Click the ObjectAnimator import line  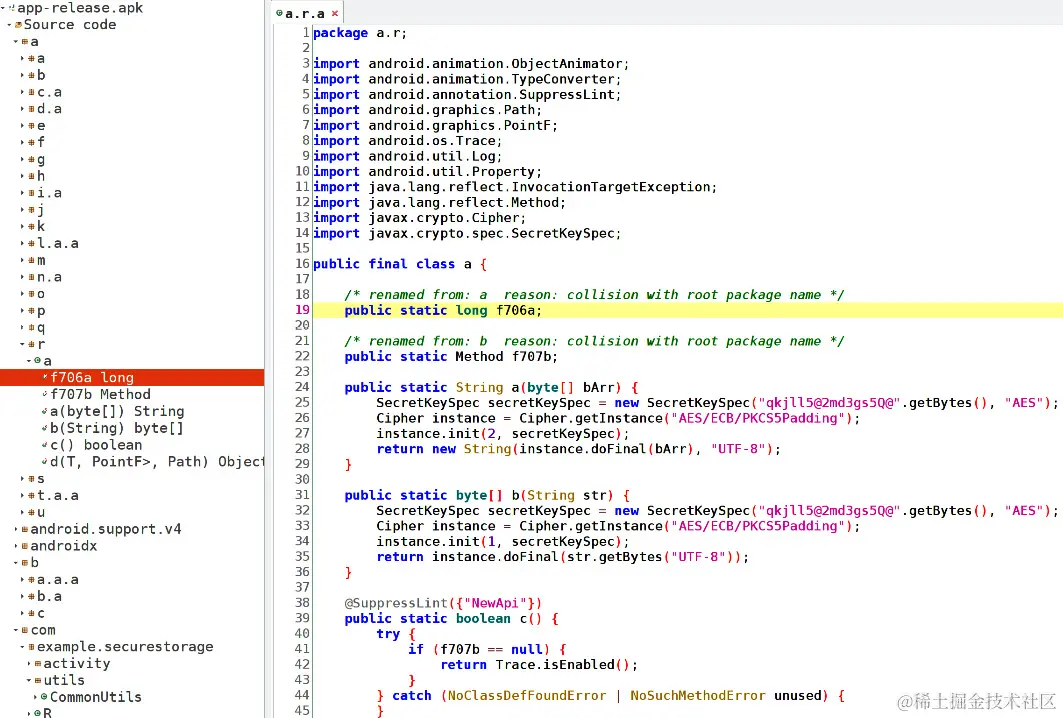(x=471, y=64)
